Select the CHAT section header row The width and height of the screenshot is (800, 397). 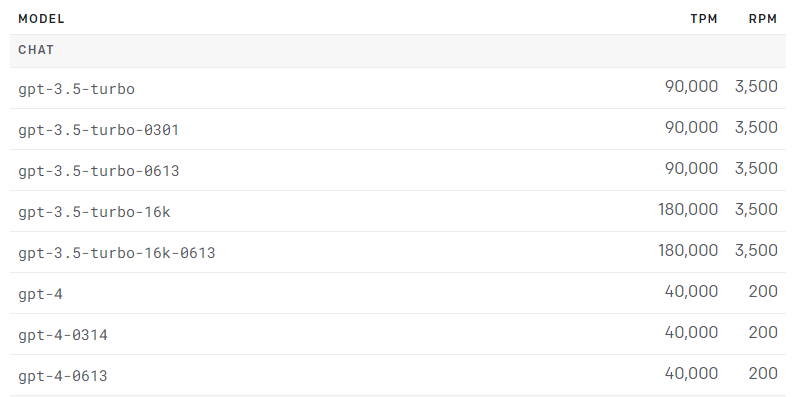[x=398, y=51]
